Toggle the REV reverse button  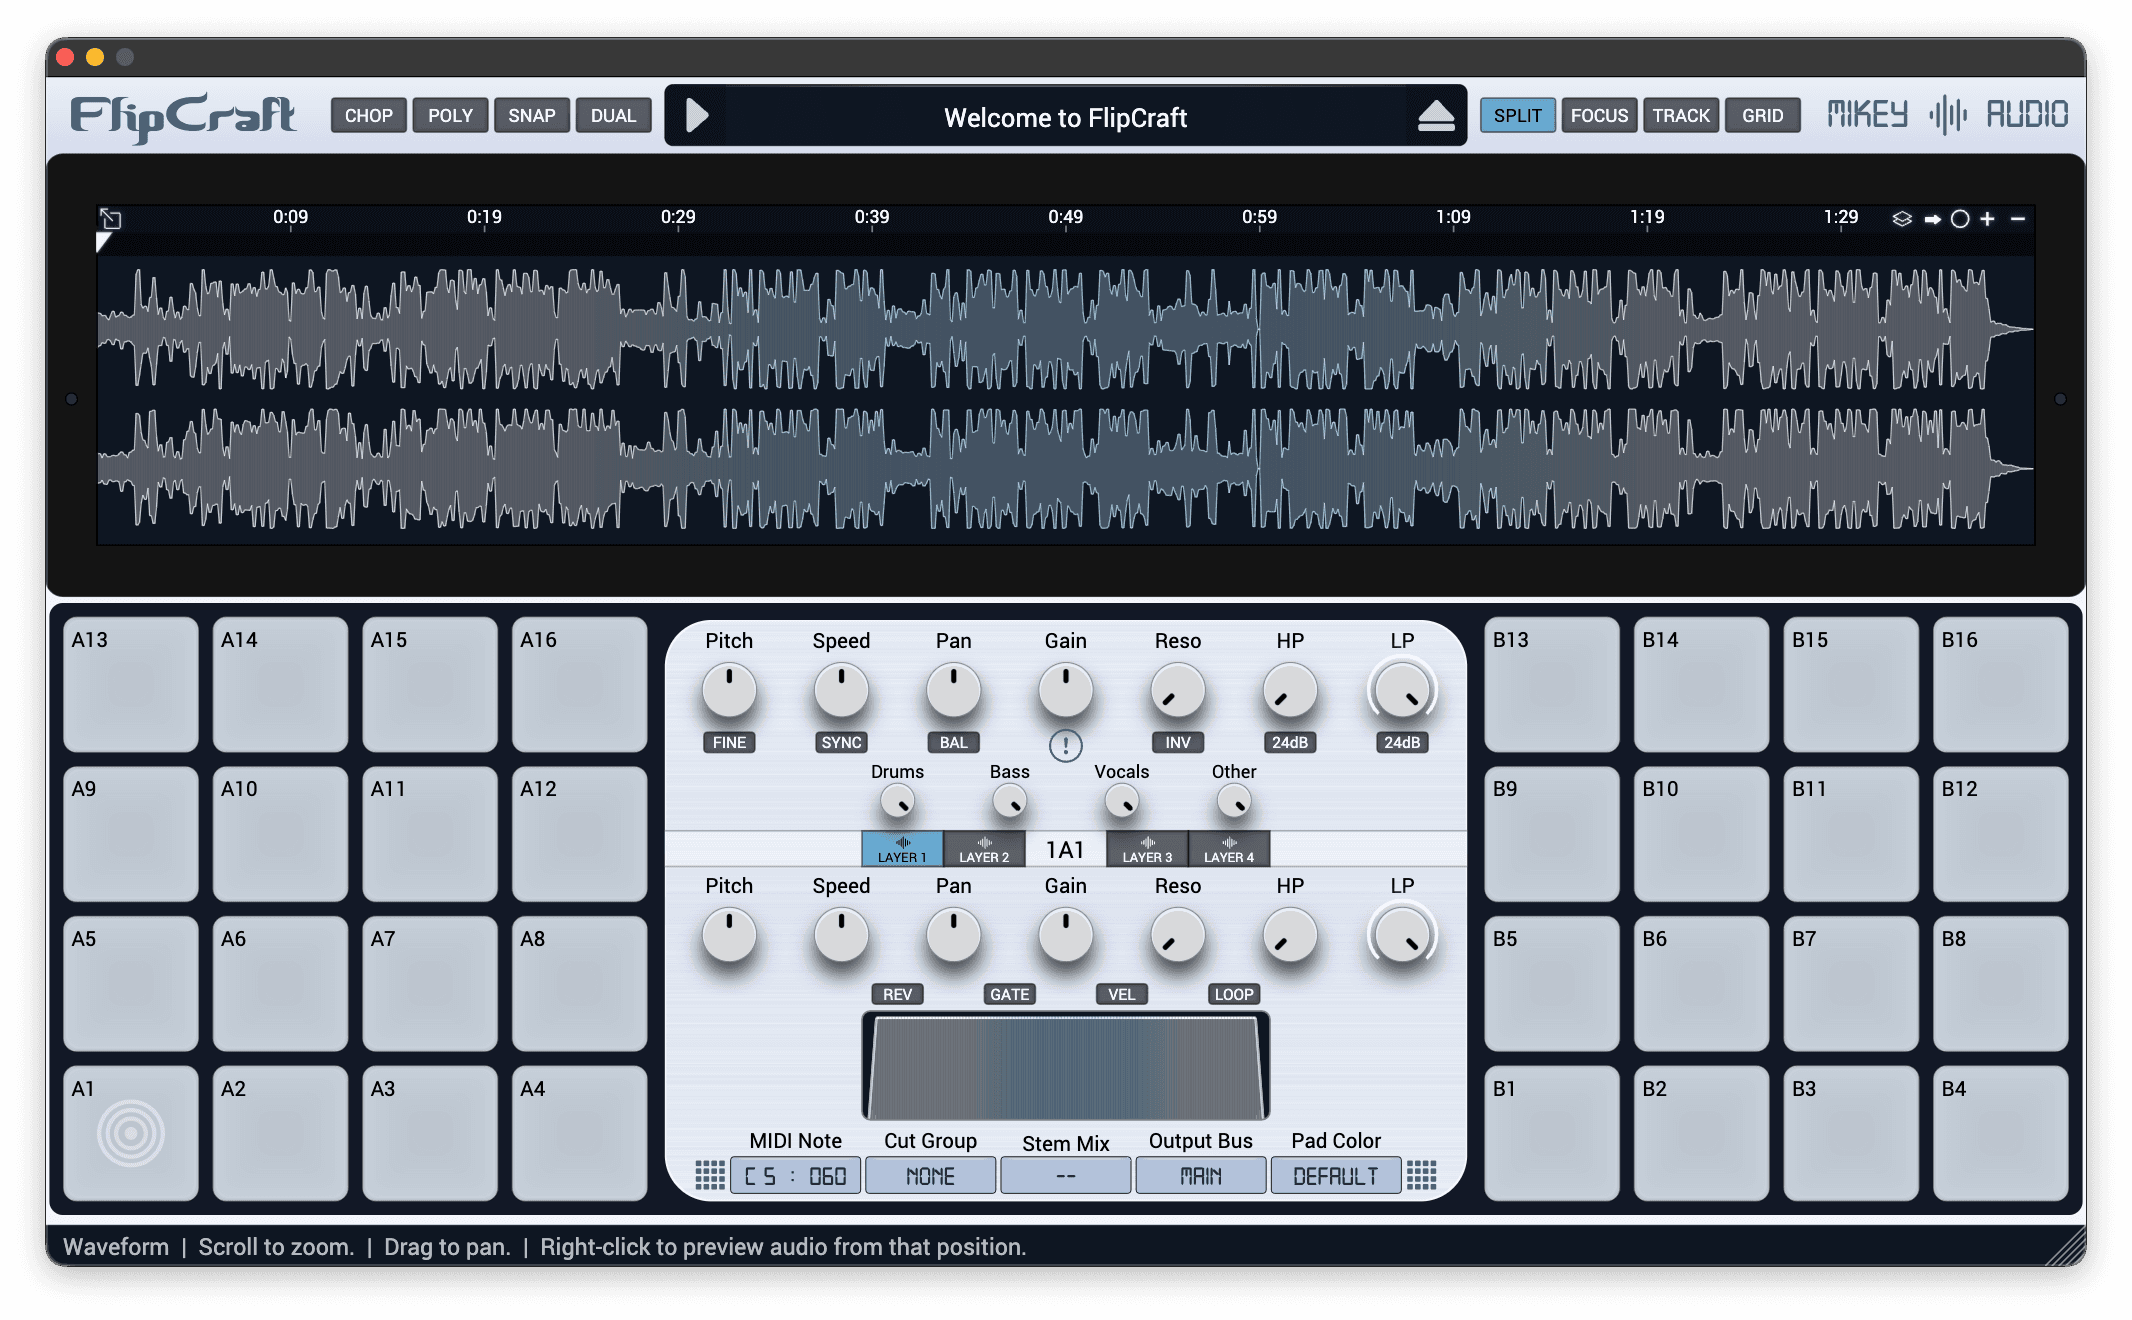897,994
